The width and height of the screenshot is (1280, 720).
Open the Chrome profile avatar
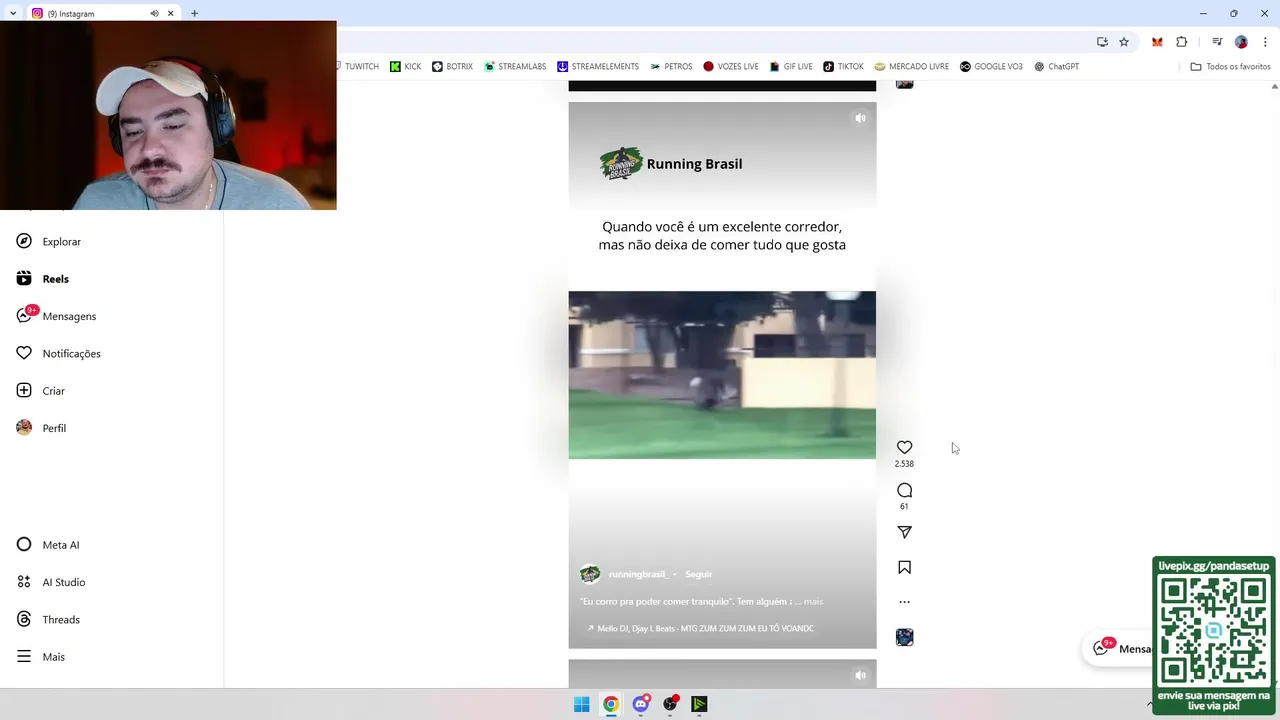click(1241, 42)
